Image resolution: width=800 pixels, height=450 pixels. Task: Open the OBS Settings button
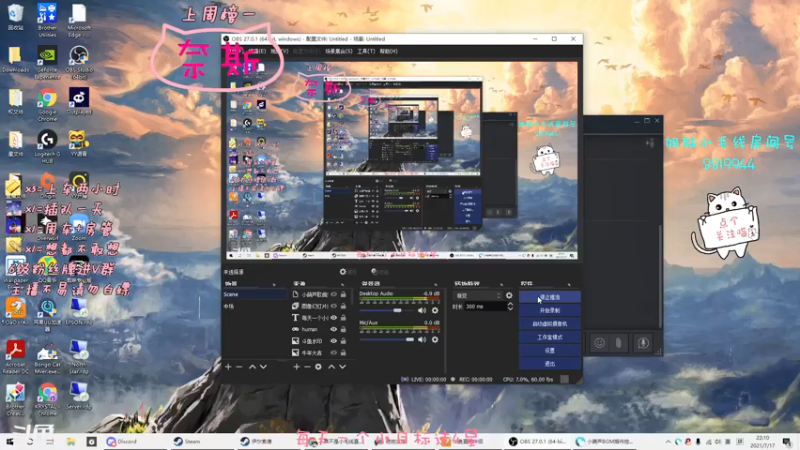[549, 351]
